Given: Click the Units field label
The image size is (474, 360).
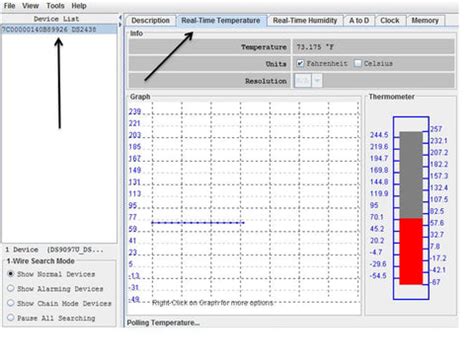Looking at the screenshot, I should coord(276,64).
